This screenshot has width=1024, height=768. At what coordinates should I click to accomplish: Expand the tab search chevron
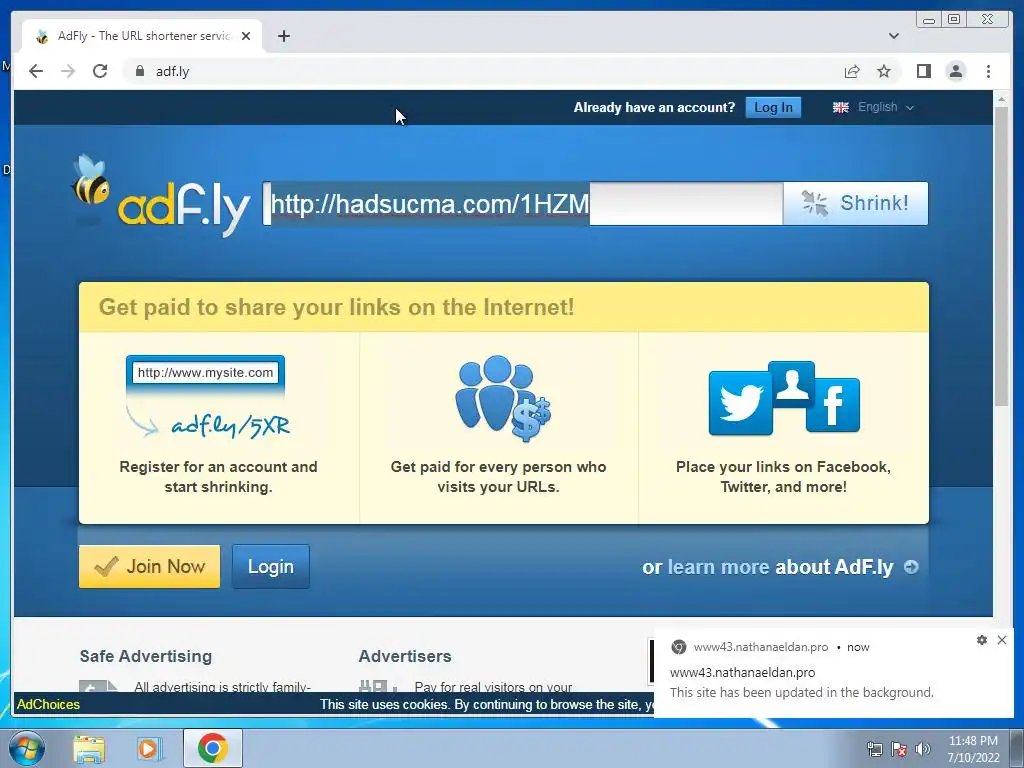pos(893,36)
